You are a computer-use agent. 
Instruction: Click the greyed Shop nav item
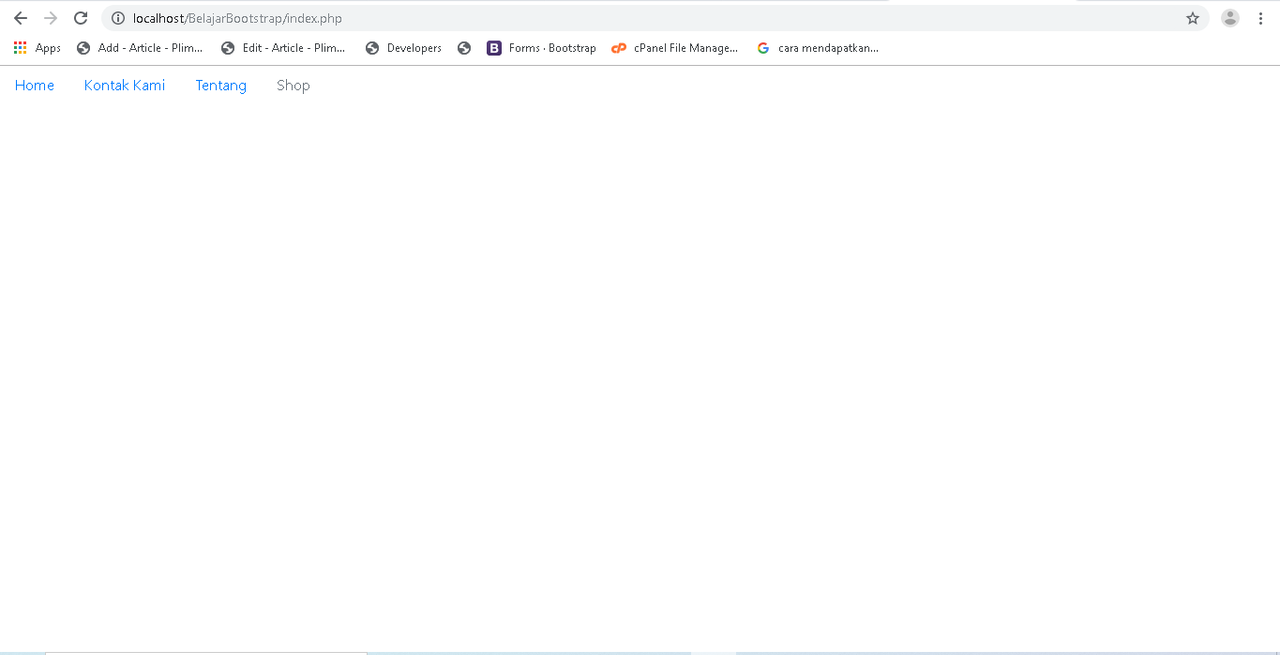[x=293, y=85]
